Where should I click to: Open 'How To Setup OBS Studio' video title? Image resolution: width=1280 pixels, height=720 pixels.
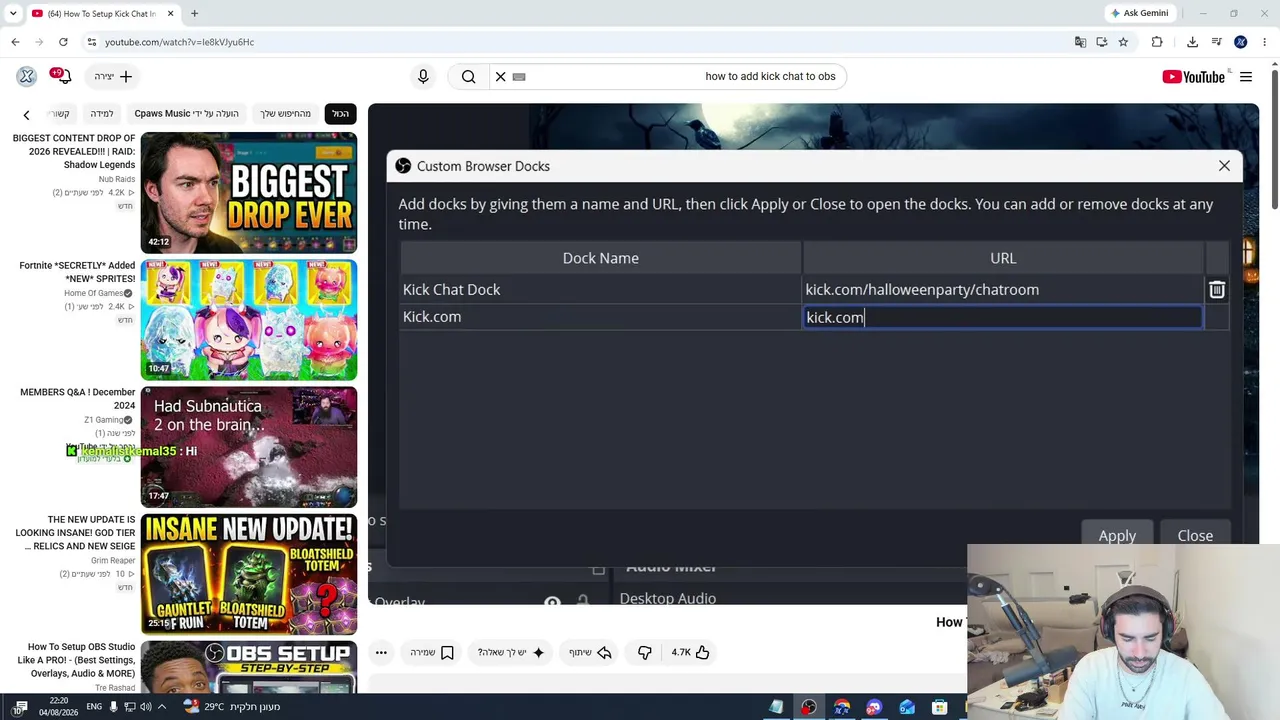(x=81, y=660)
